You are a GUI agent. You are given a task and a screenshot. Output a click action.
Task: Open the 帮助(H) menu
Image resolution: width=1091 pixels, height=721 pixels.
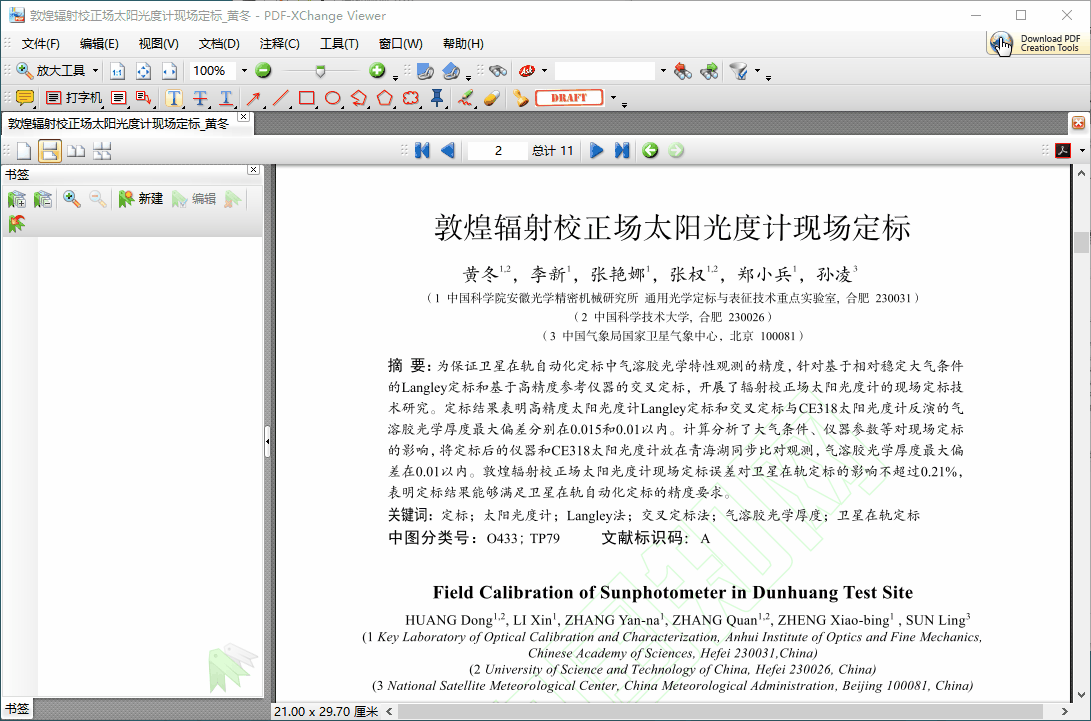tap(463, 44)
